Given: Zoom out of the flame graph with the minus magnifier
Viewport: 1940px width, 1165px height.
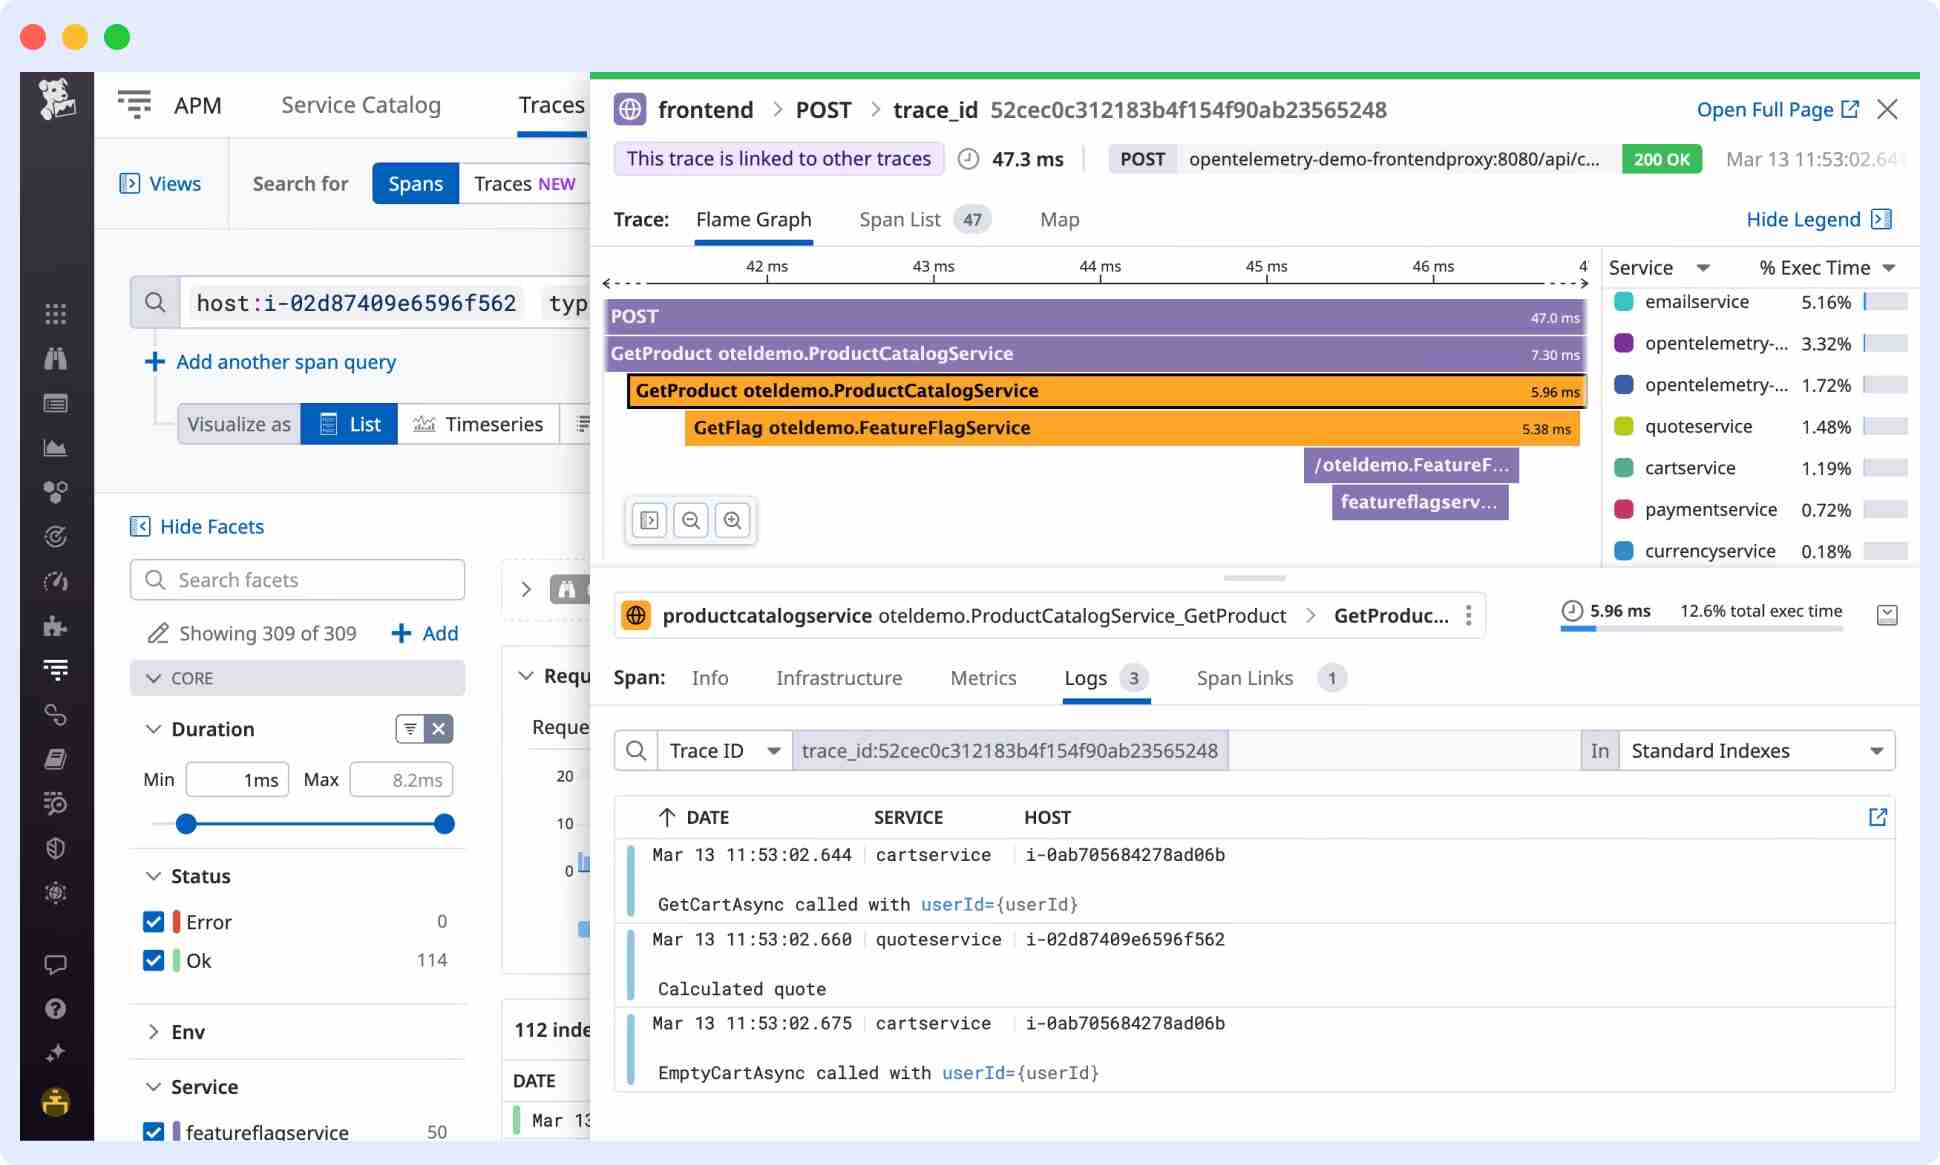Looking at the screenshot, I should pos(691,520).
